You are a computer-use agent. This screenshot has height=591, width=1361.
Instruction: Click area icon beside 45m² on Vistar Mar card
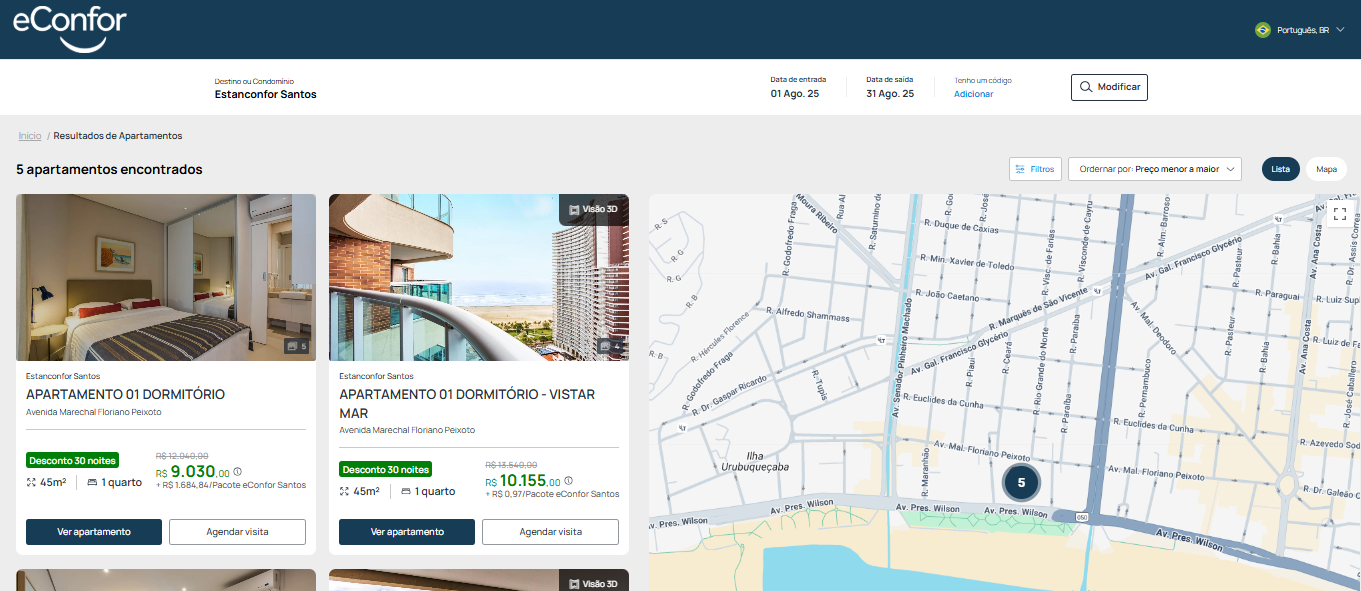(x=345, y=491)
